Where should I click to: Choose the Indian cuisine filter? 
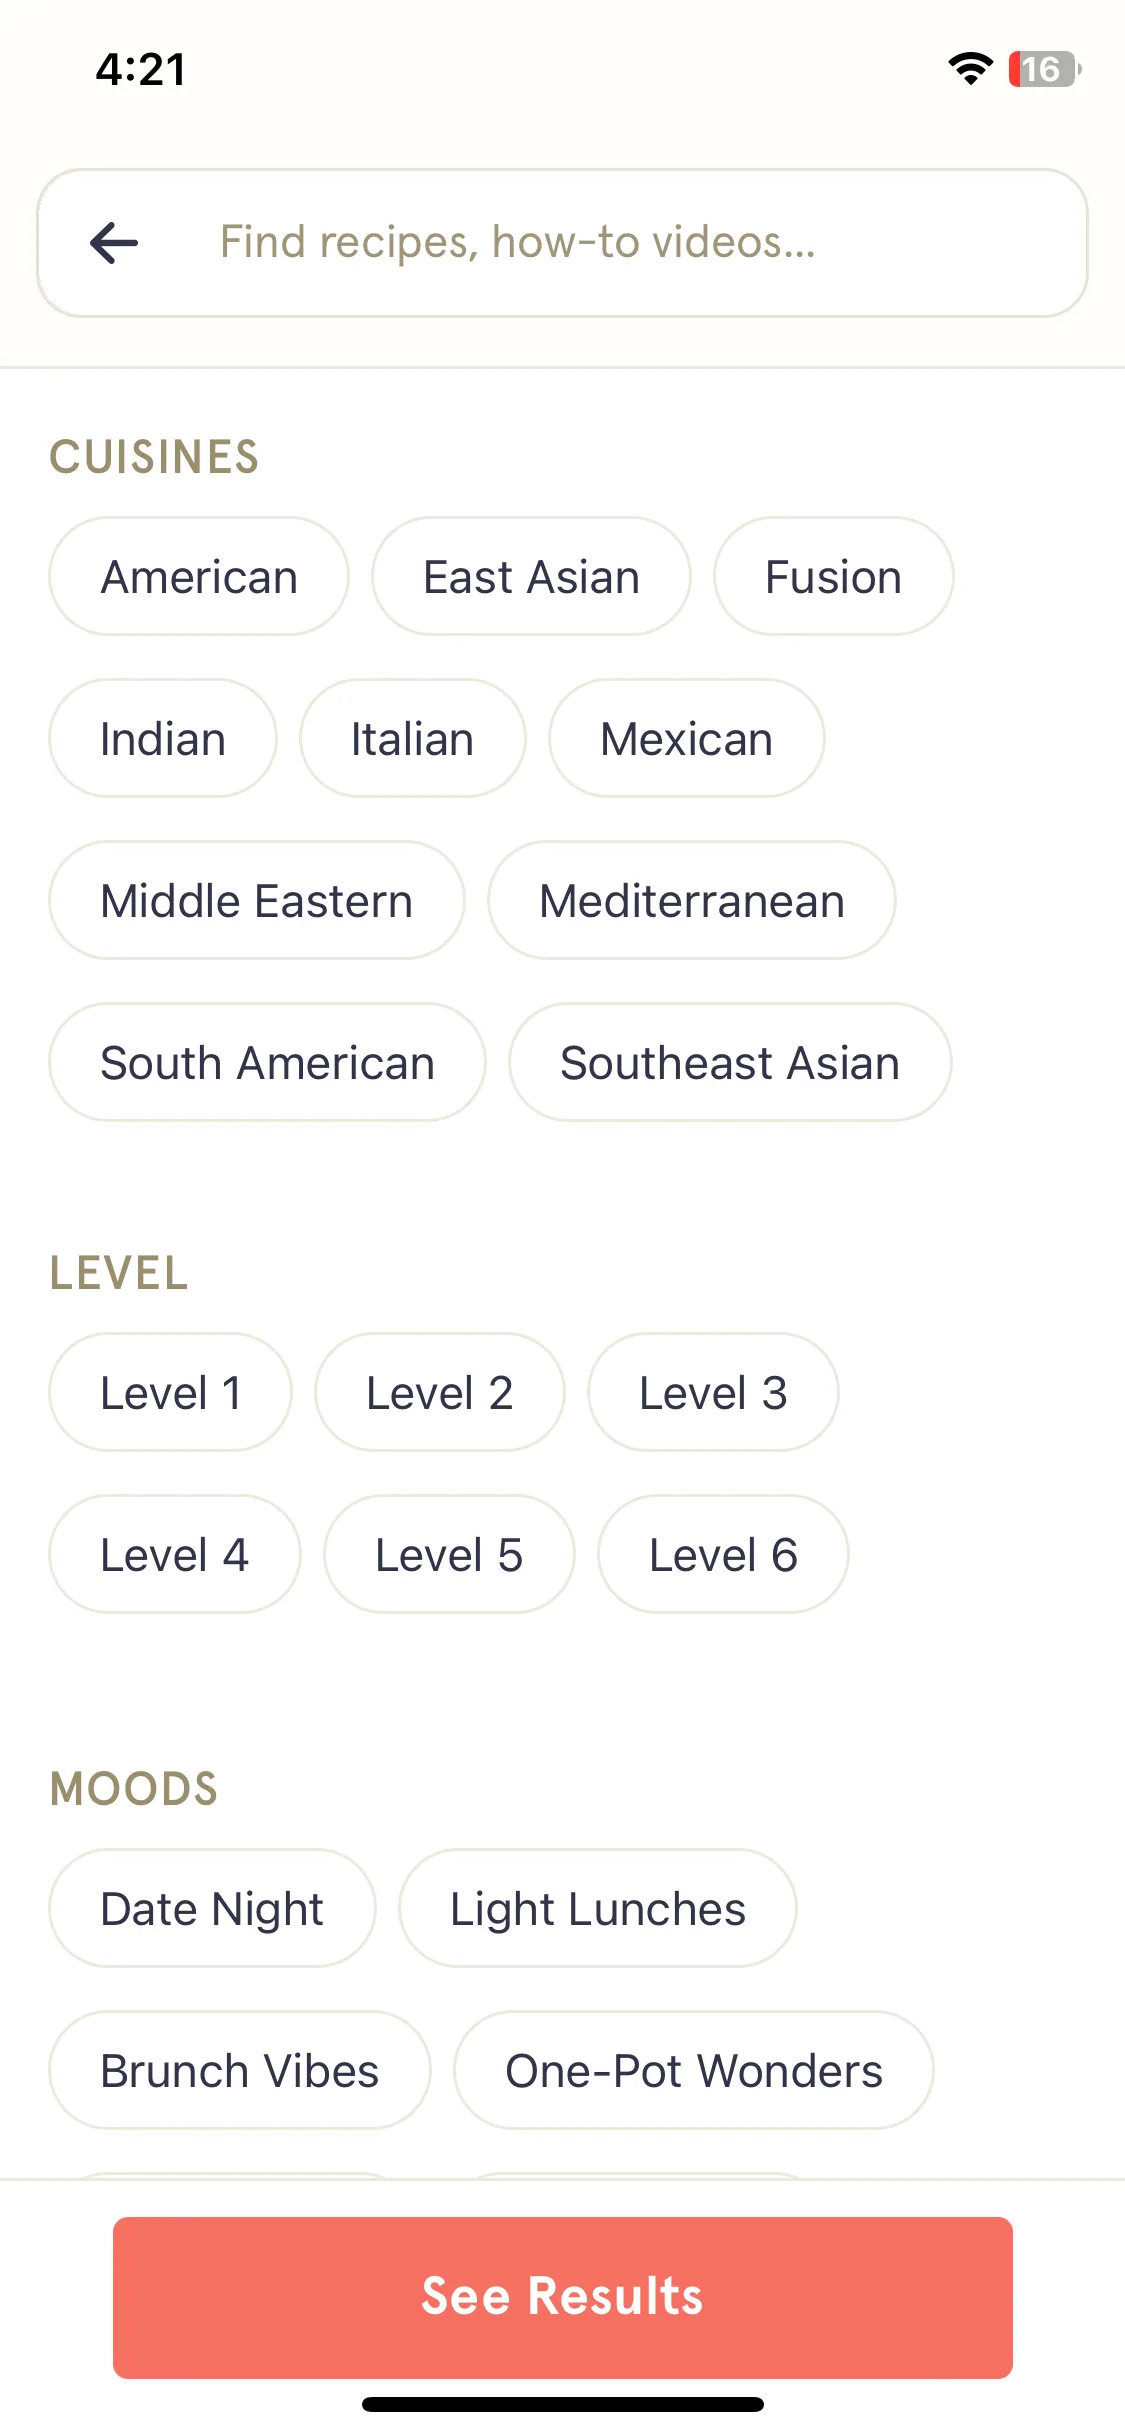163,739
